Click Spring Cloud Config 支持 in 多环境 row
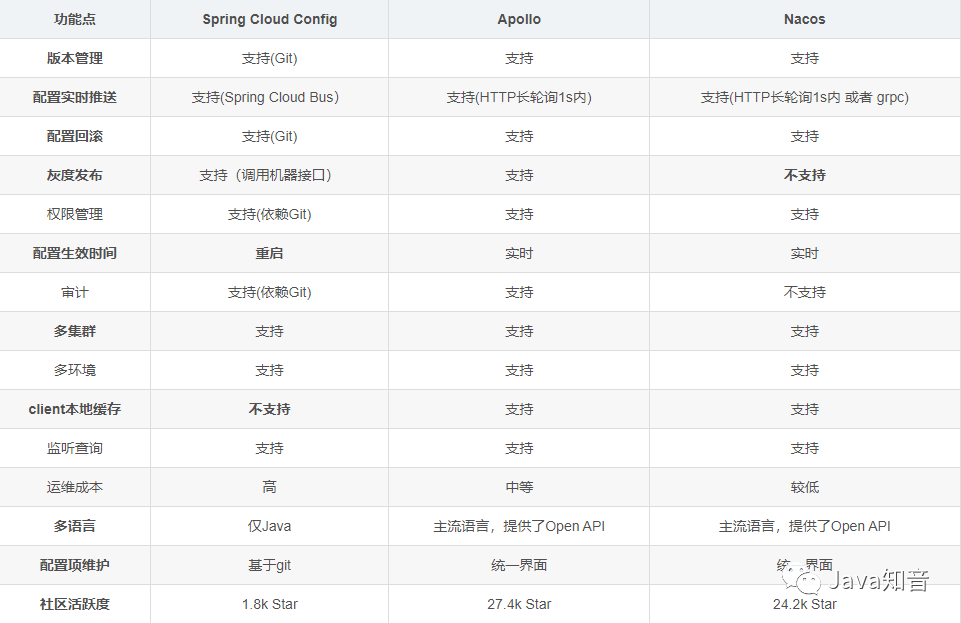This screenshot has width=961, height=623. (270, 370)
